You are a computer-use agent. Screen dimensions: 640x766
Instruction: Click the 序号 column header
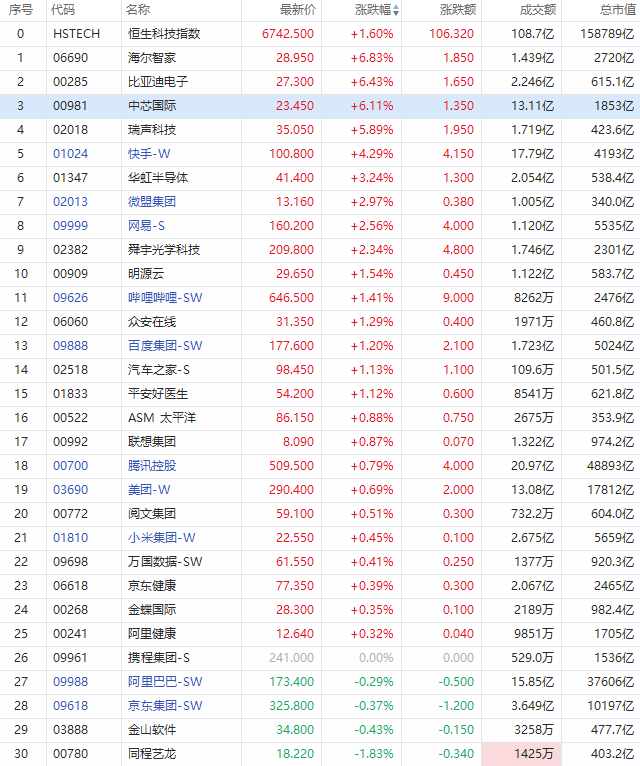(21, 10)
